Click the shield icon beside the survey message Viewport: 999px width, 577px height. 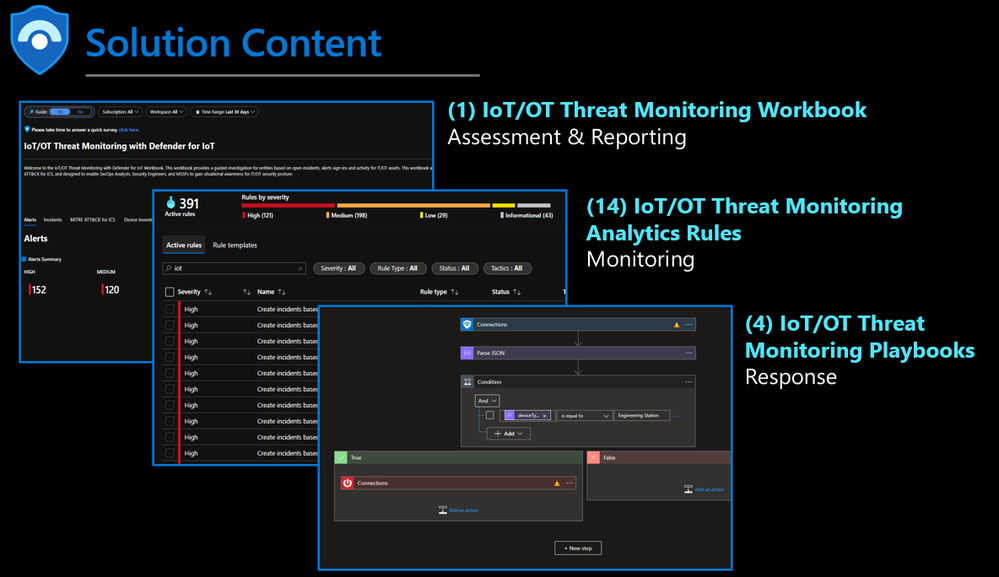pyautogui.click(x=27, y=129)
